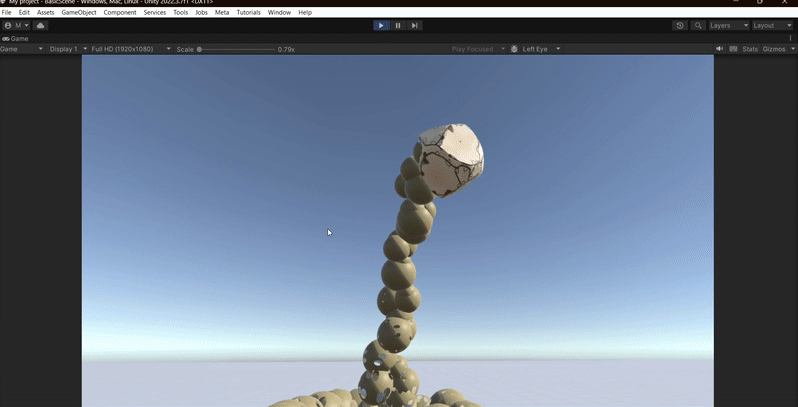Toggle Gizmos in the Game view
This screenshot has width=798, height=407.
pyautogui.click(x=774, y=49)
